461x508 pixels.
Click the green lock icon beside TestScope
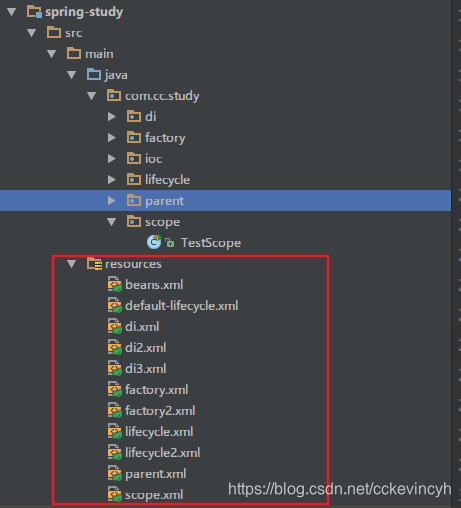[x=170, y=243]
